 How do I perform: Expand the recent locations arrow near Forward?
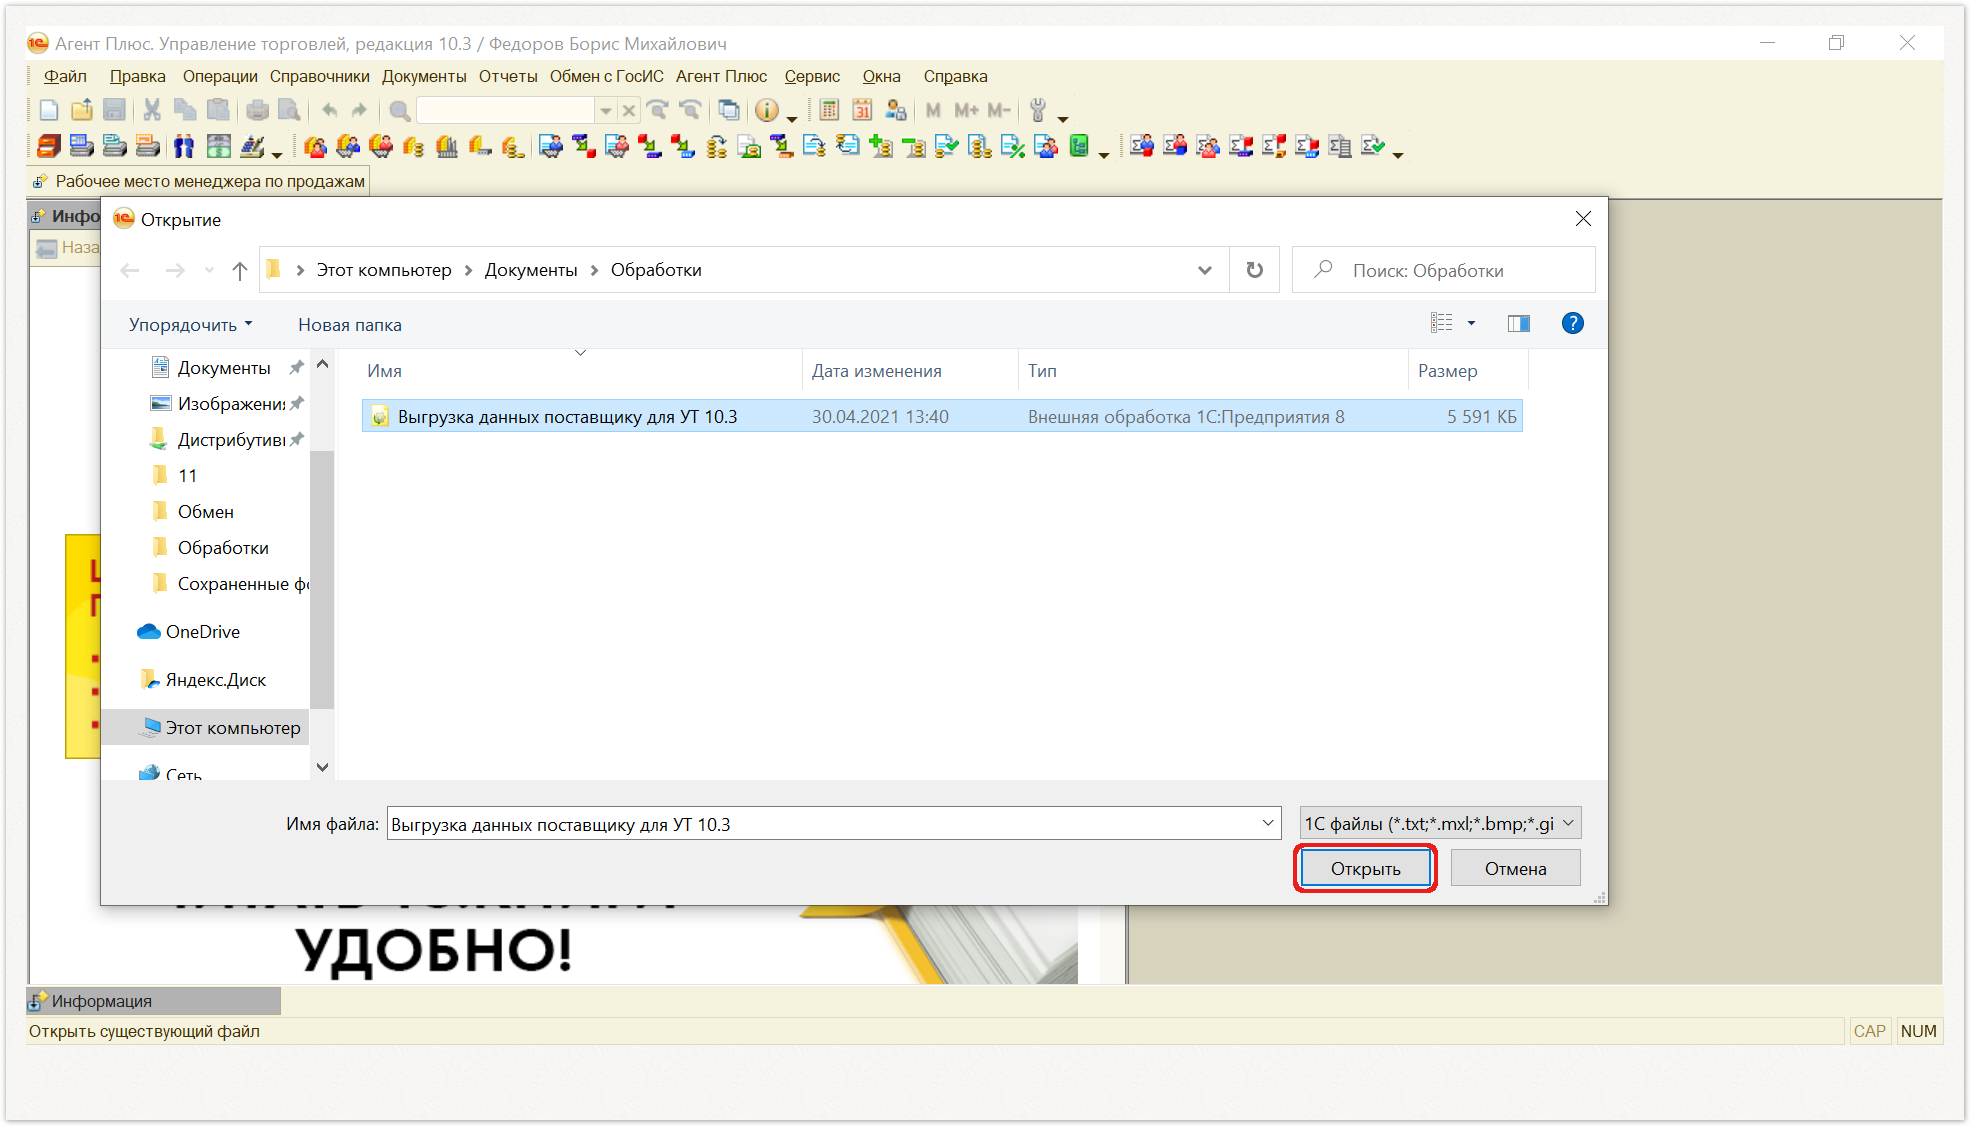pos(209,270)
